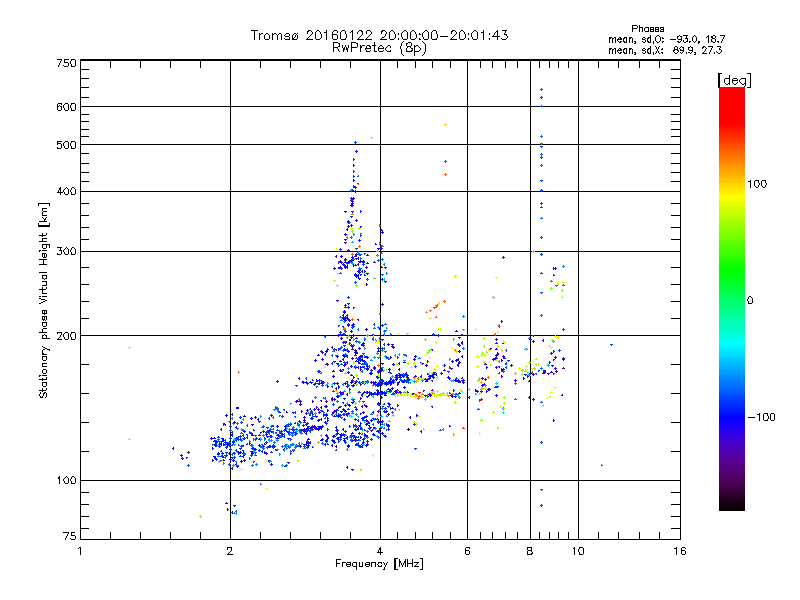The height and width of the screenshot is (600, 800).
Task: Click the y-axis label "600"
Action: tap(66, 107)
